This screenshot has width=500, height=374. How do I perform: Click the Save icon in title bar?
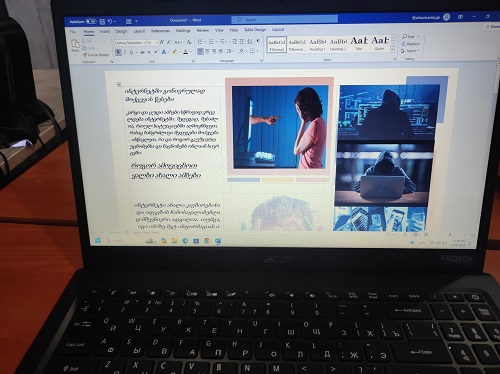(102, 22)
